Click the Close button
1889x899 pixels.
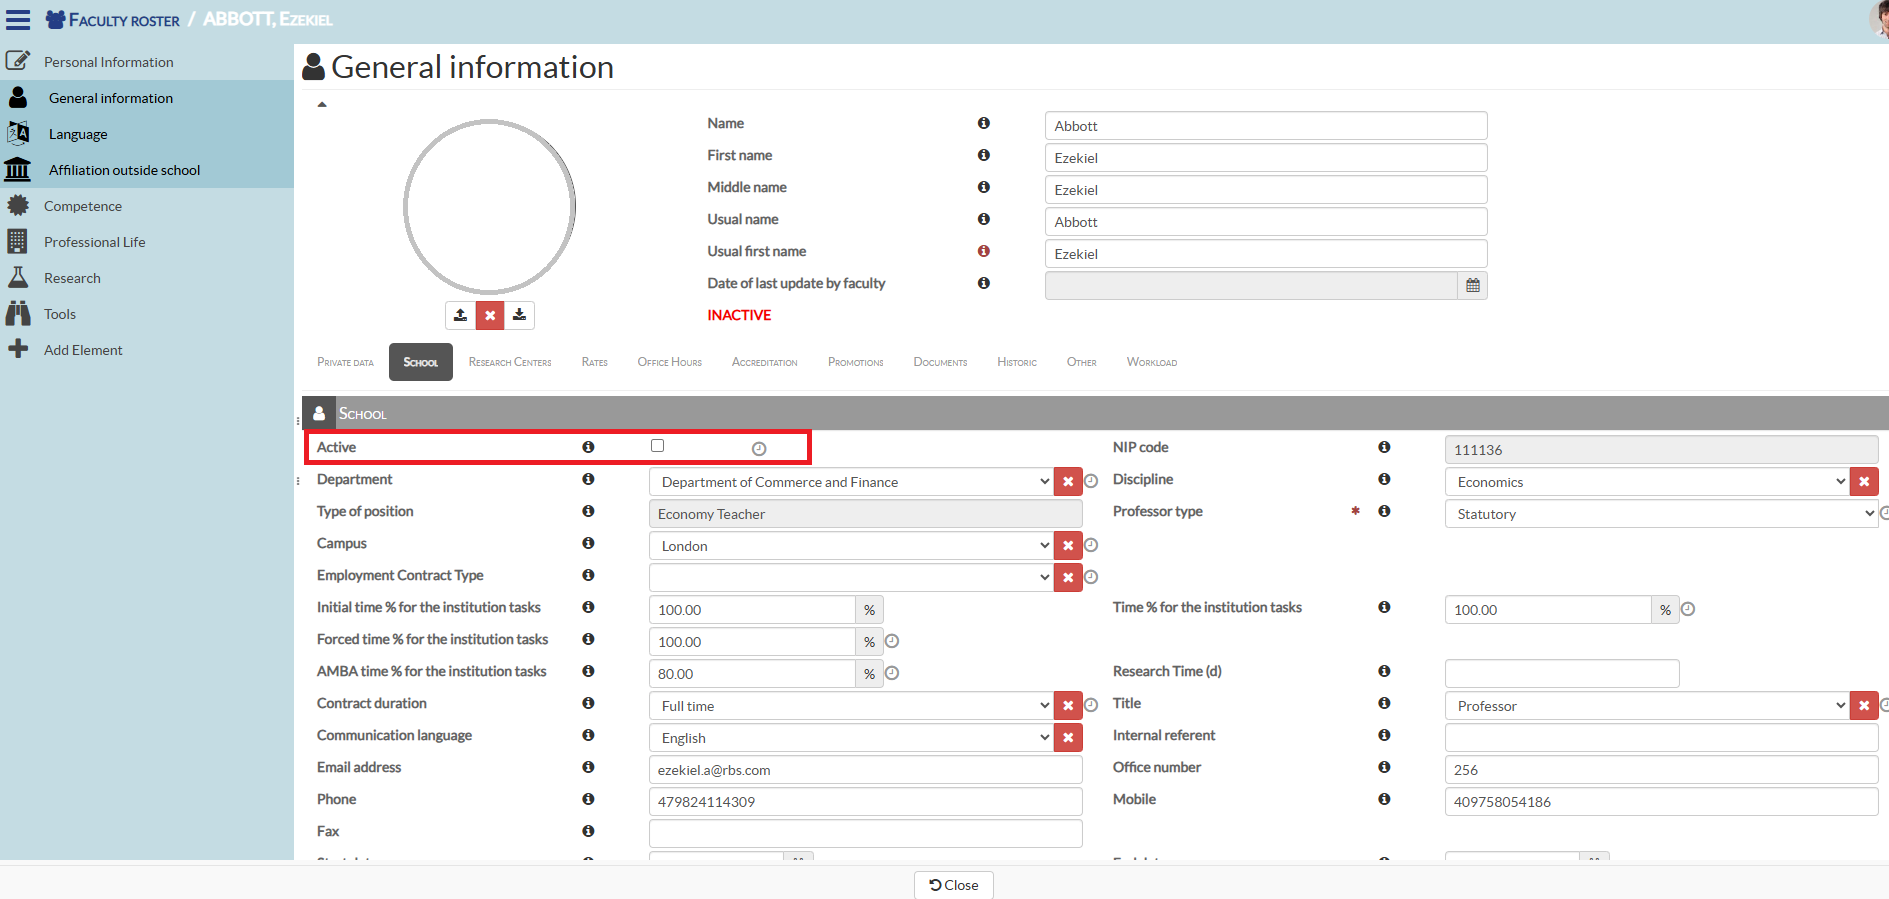tap(954, 885)
